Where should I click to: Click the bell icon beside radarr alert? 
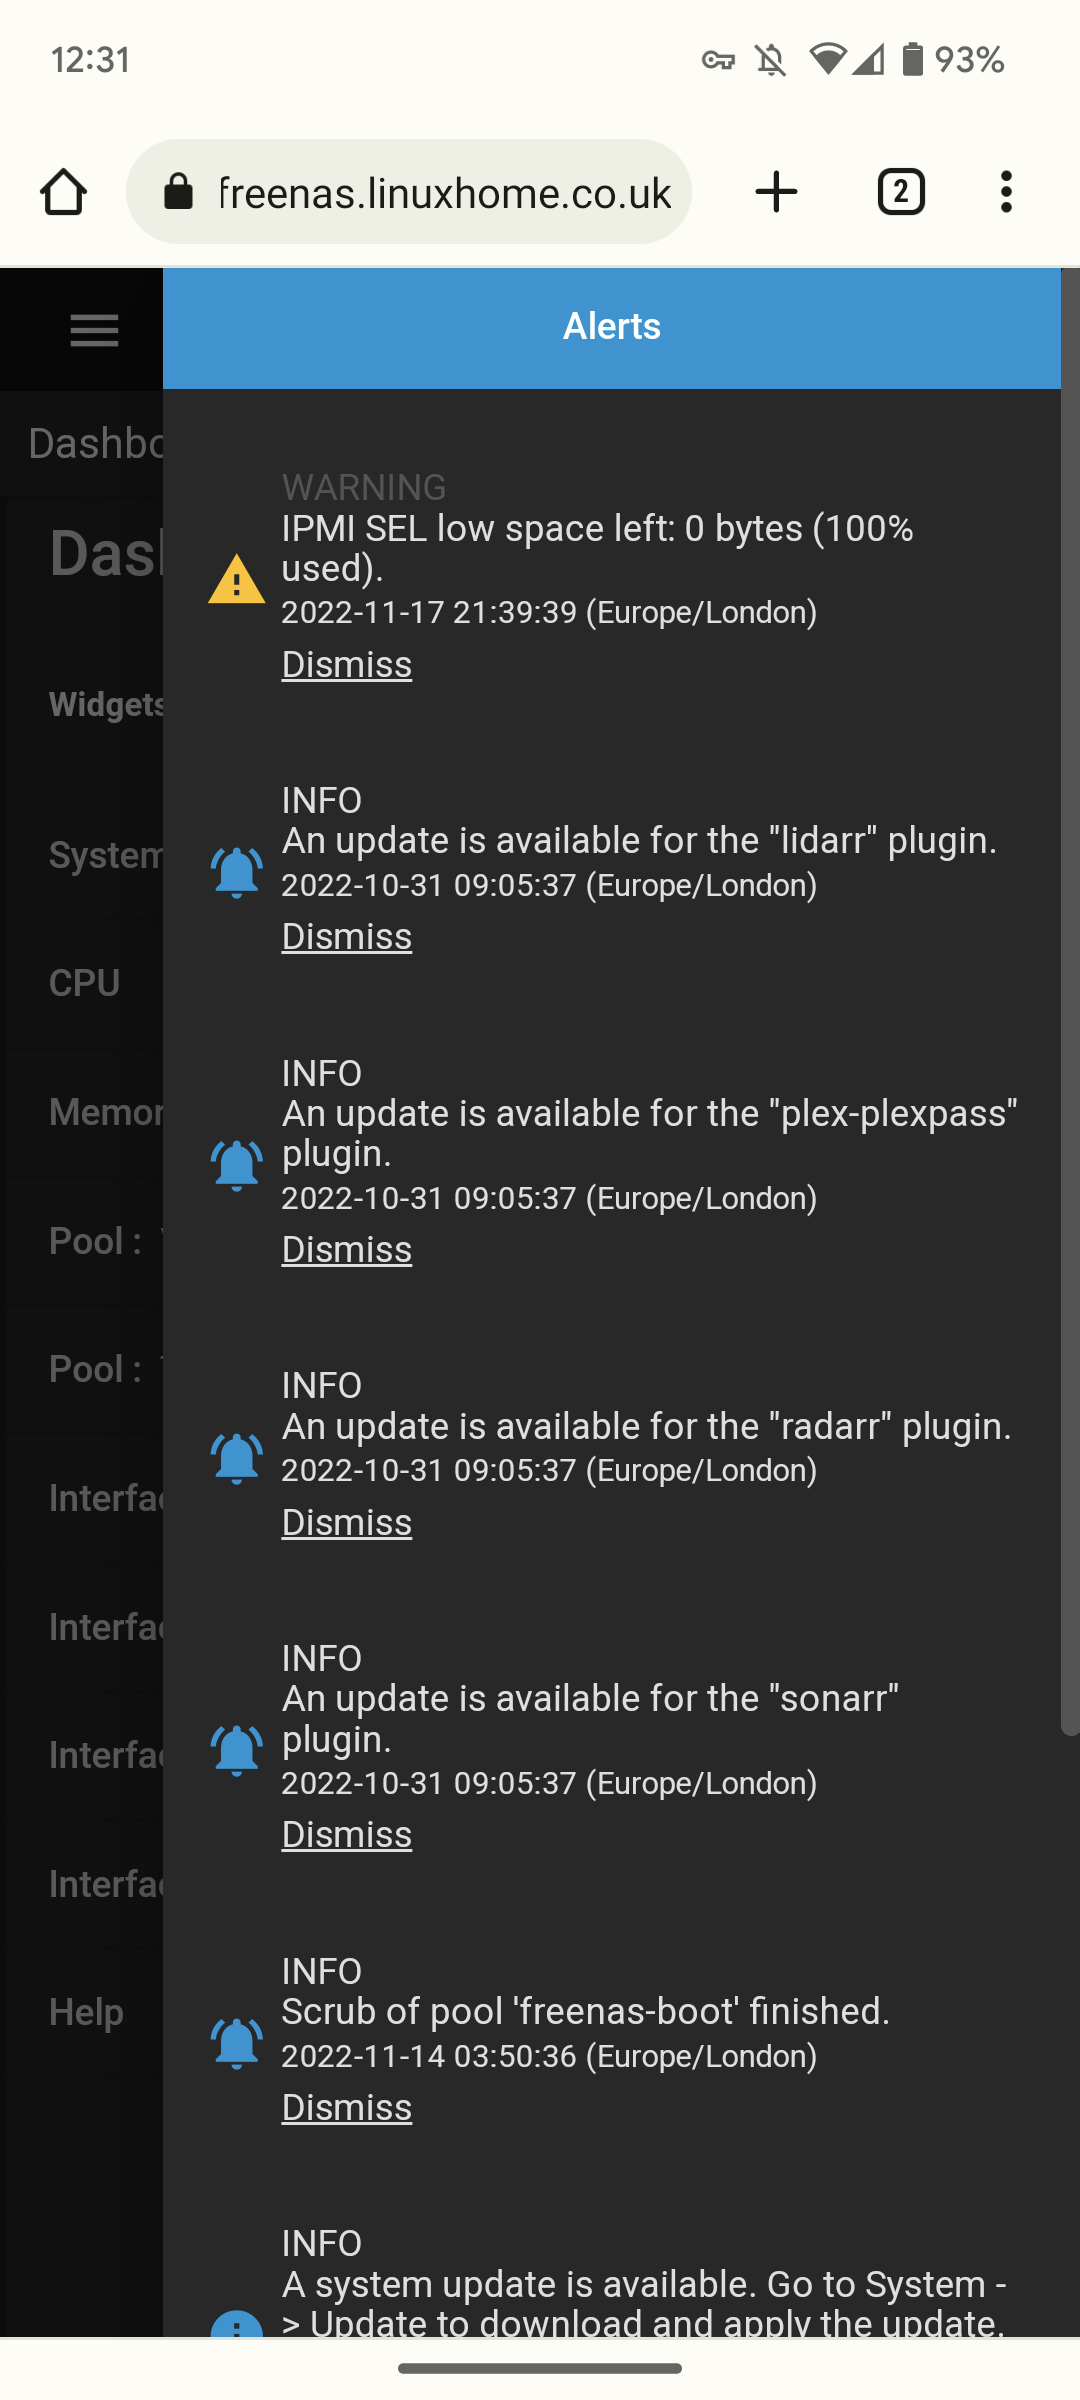[236, 1458]
